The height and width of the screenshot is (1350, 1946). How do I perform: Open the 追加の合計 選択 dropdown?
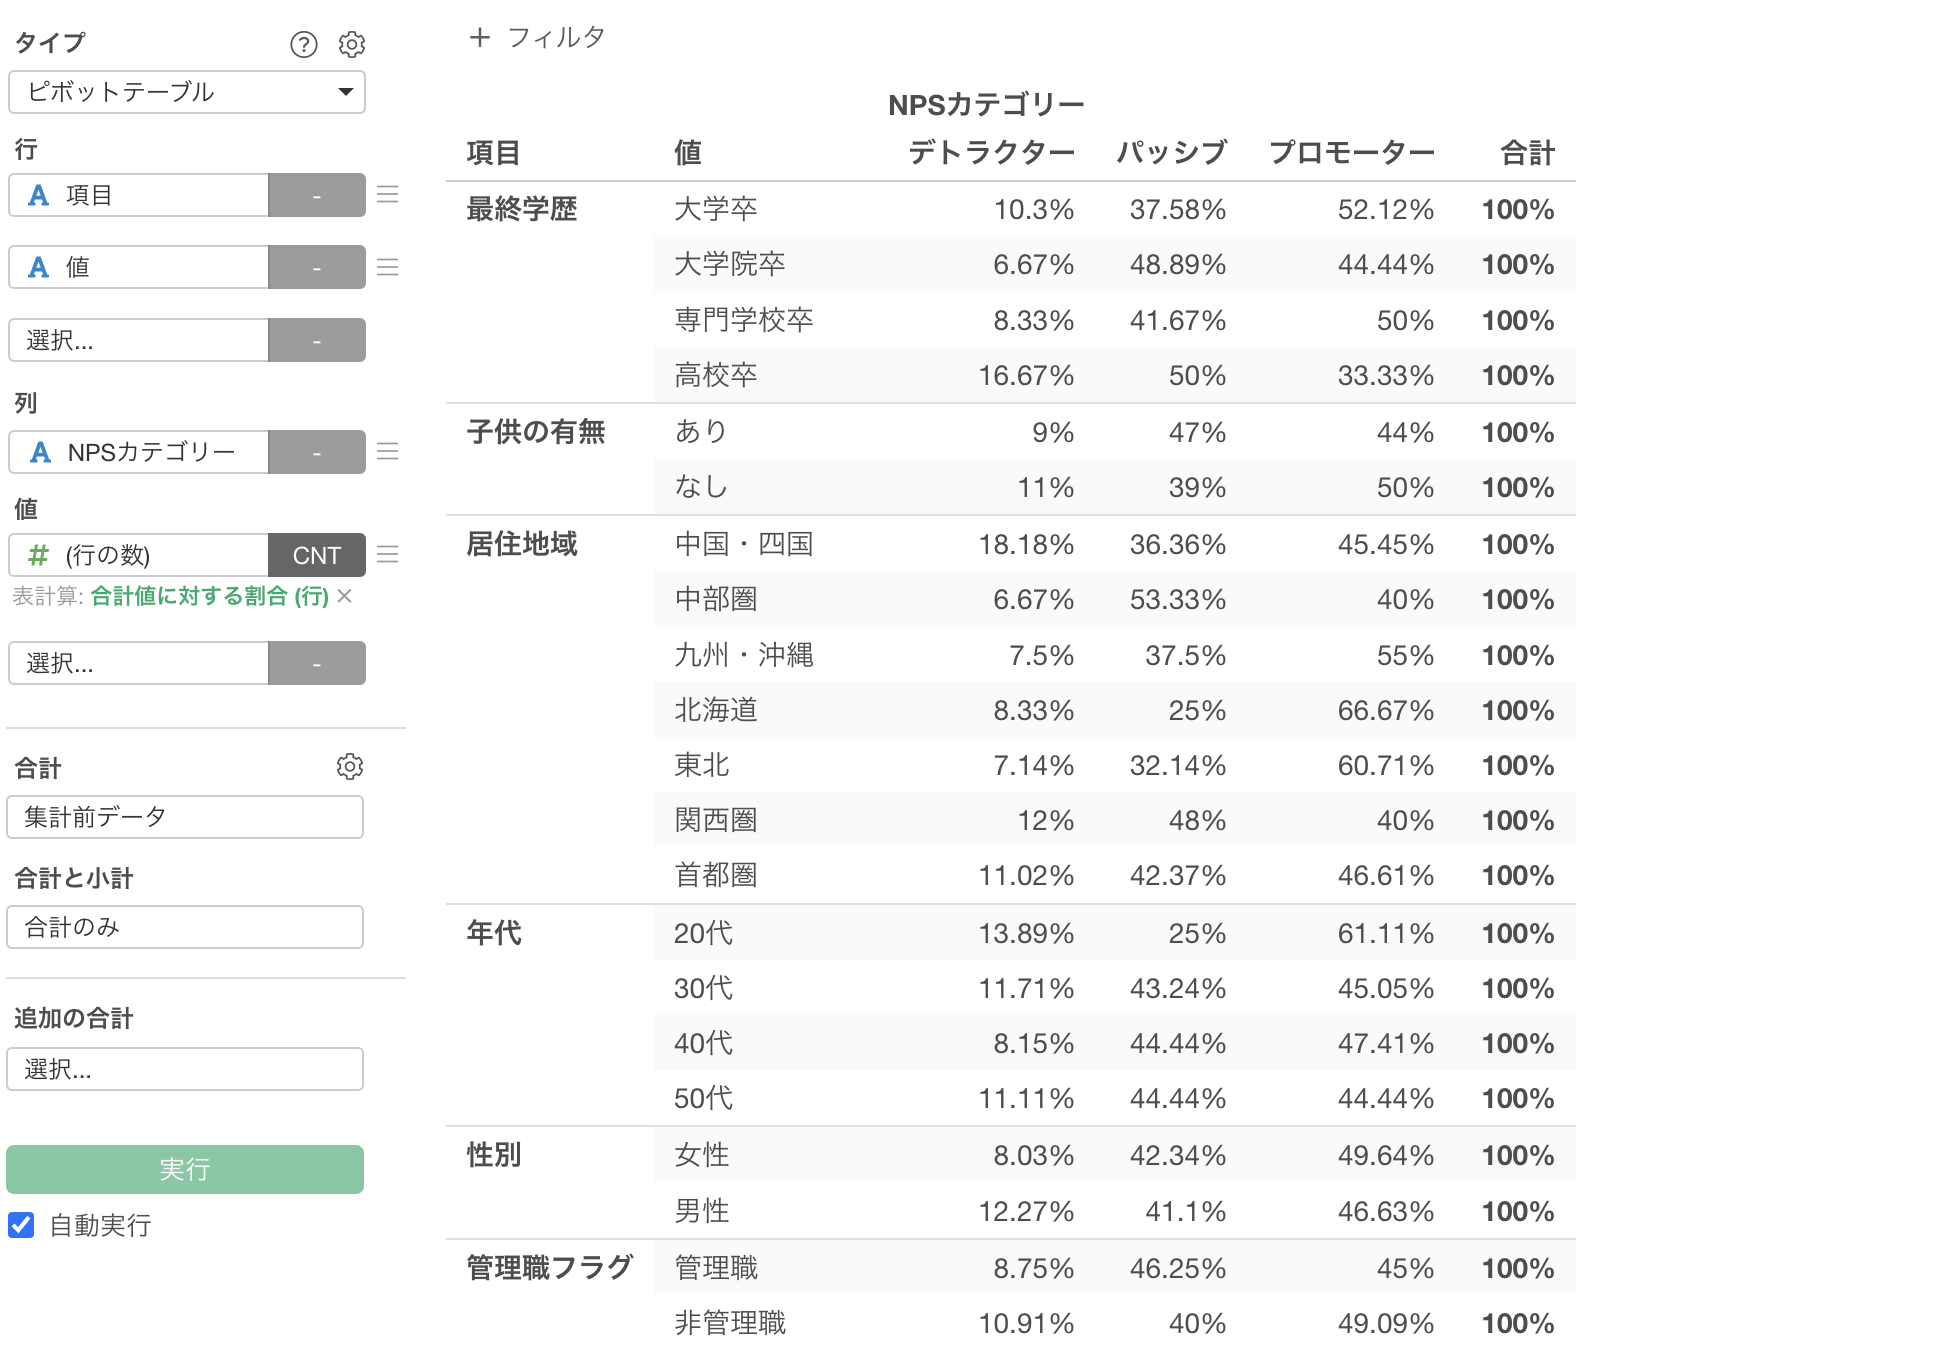(185, 1069)
